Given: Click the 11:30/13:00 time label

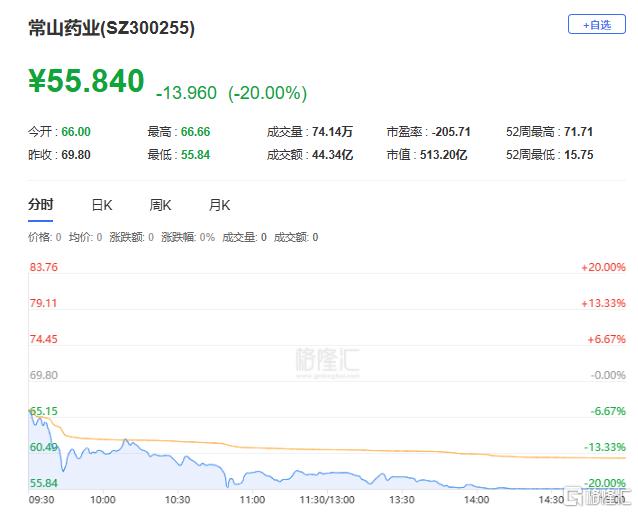Looking at the screenshot, I should pyautogui.click(x=327, y=500).
